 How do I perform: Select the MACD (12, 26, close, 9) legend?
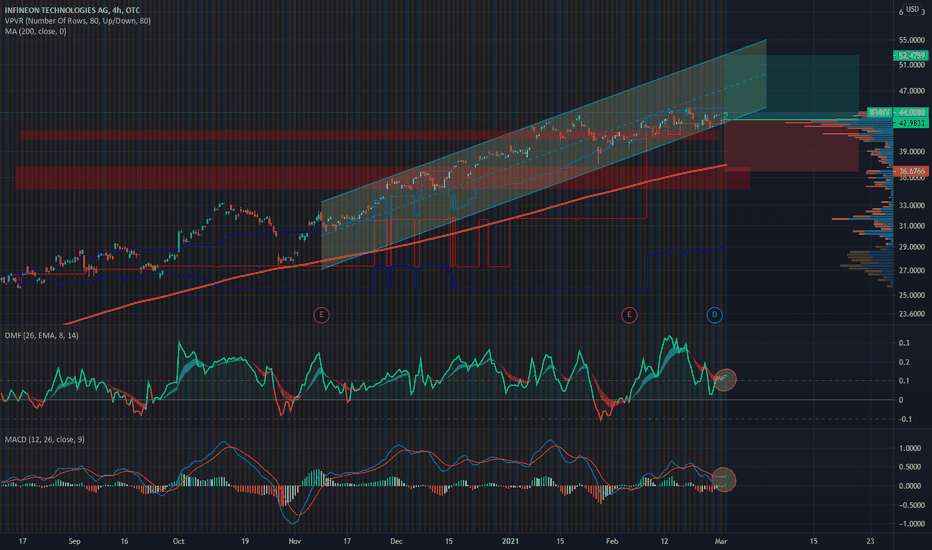click(45, 439)
